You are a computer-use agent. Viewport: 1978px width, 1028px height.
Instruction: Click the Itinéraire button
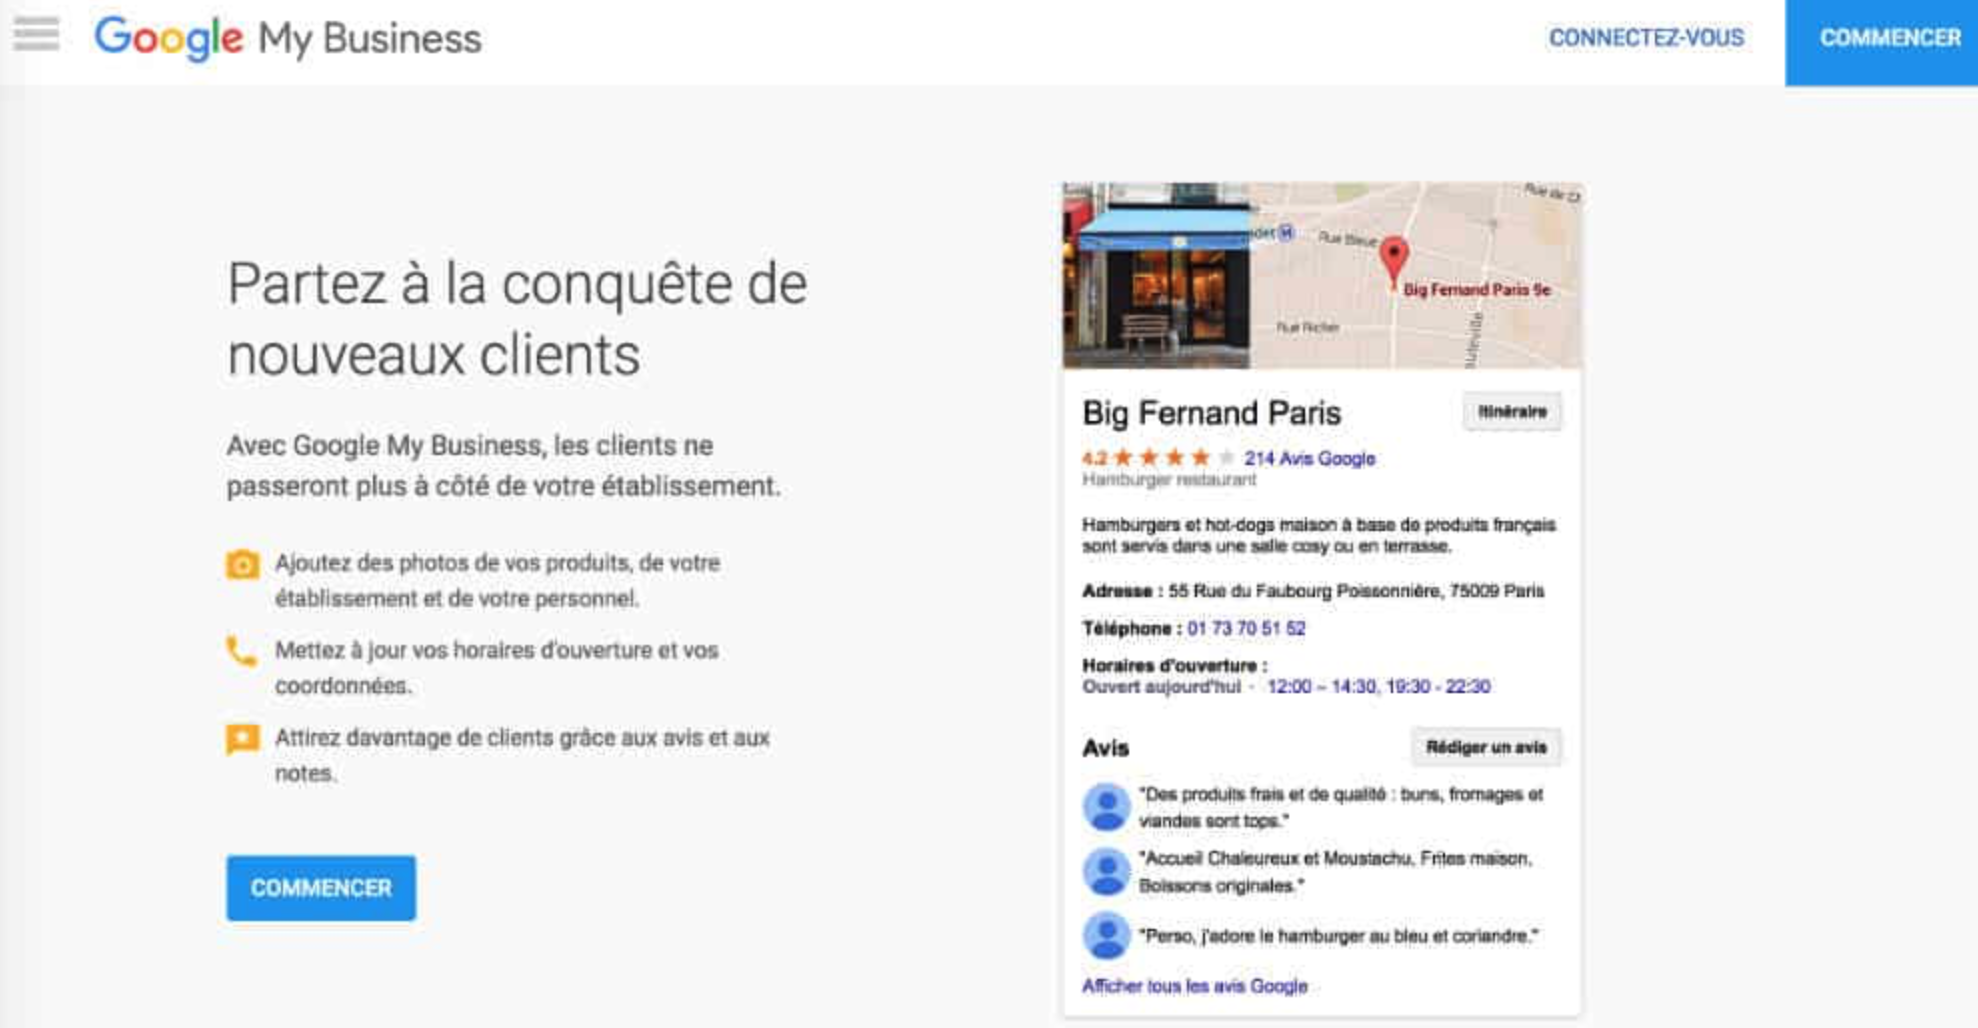pyautogui.click(x=1512, y=412)
